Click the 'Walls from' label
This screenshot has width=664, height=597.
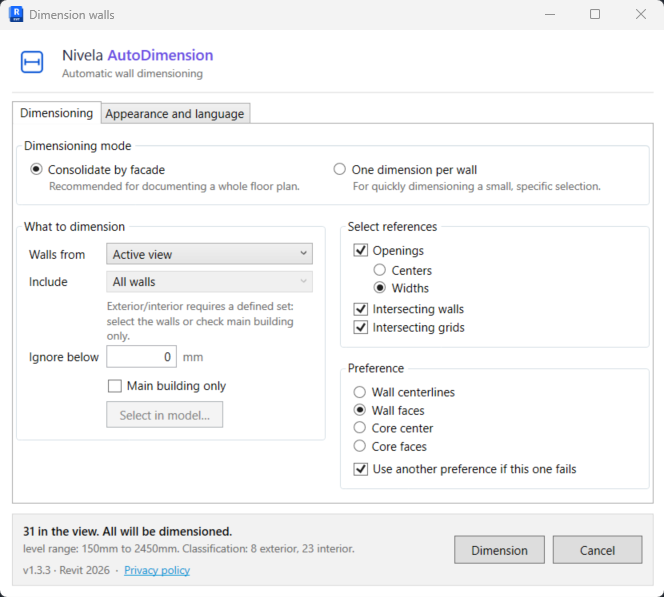pyautogui.click(x=57, y=254)
